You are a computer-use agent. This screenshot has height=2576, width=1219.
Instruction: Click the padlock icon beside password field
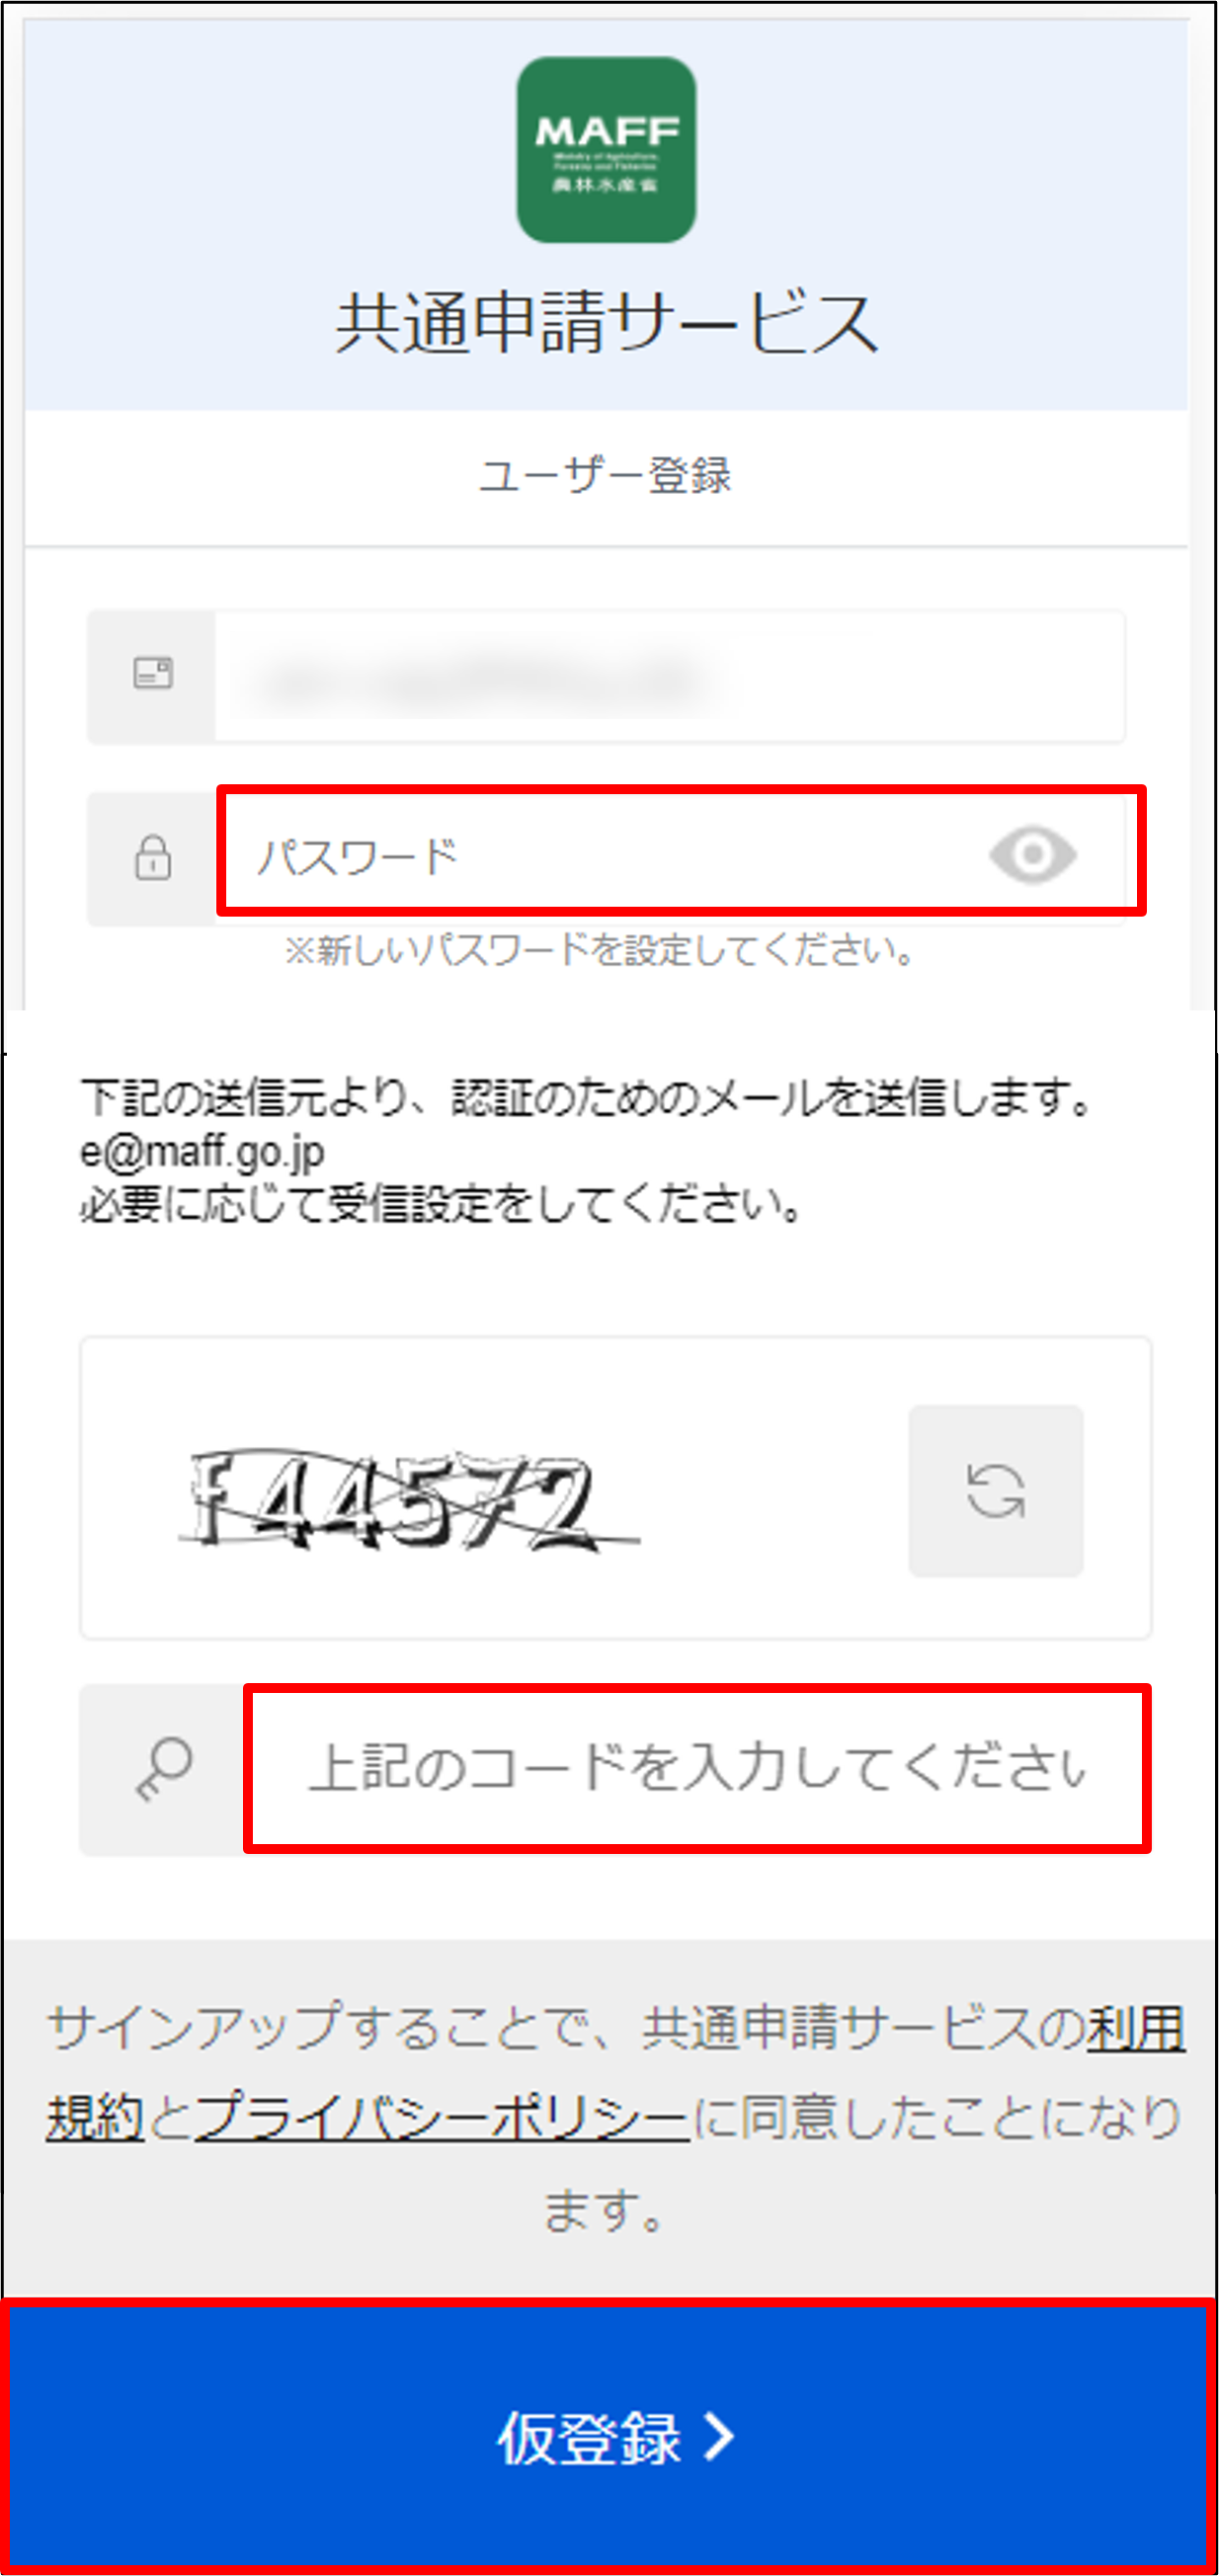tap(153, 857)
